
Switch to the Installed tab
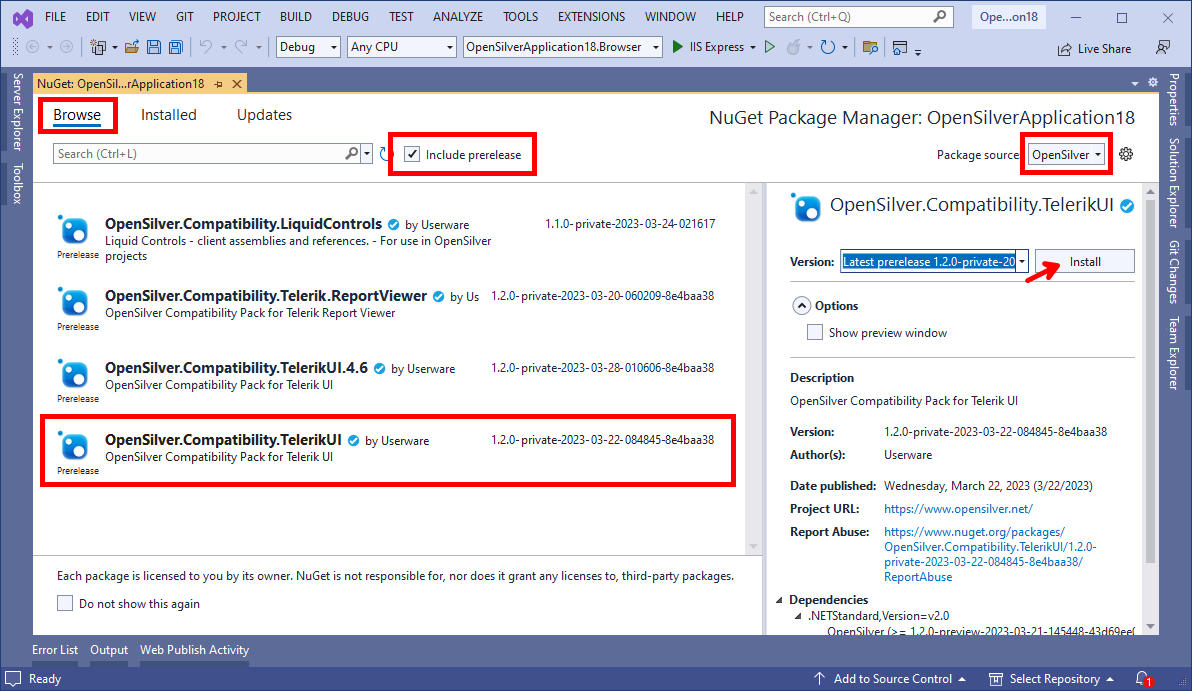coord(168,115)
